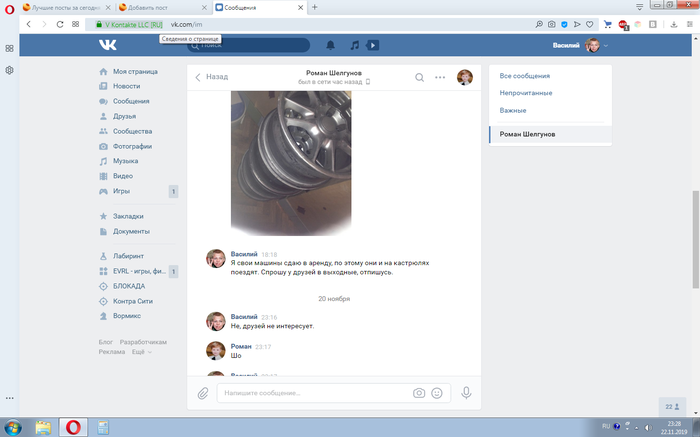
Task: Select "Непрочитанные" messages filter
Action: tap(527, 93)
